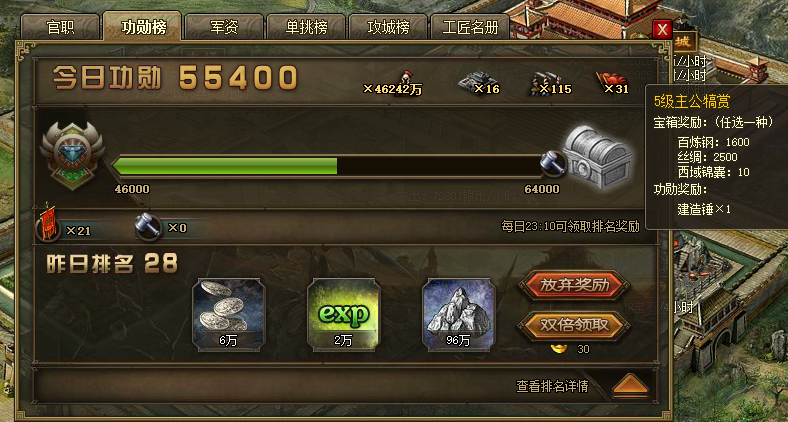The image size is (788, 422).
Task: Switch to the 官职 tab
Action: [x=60, y=27]
